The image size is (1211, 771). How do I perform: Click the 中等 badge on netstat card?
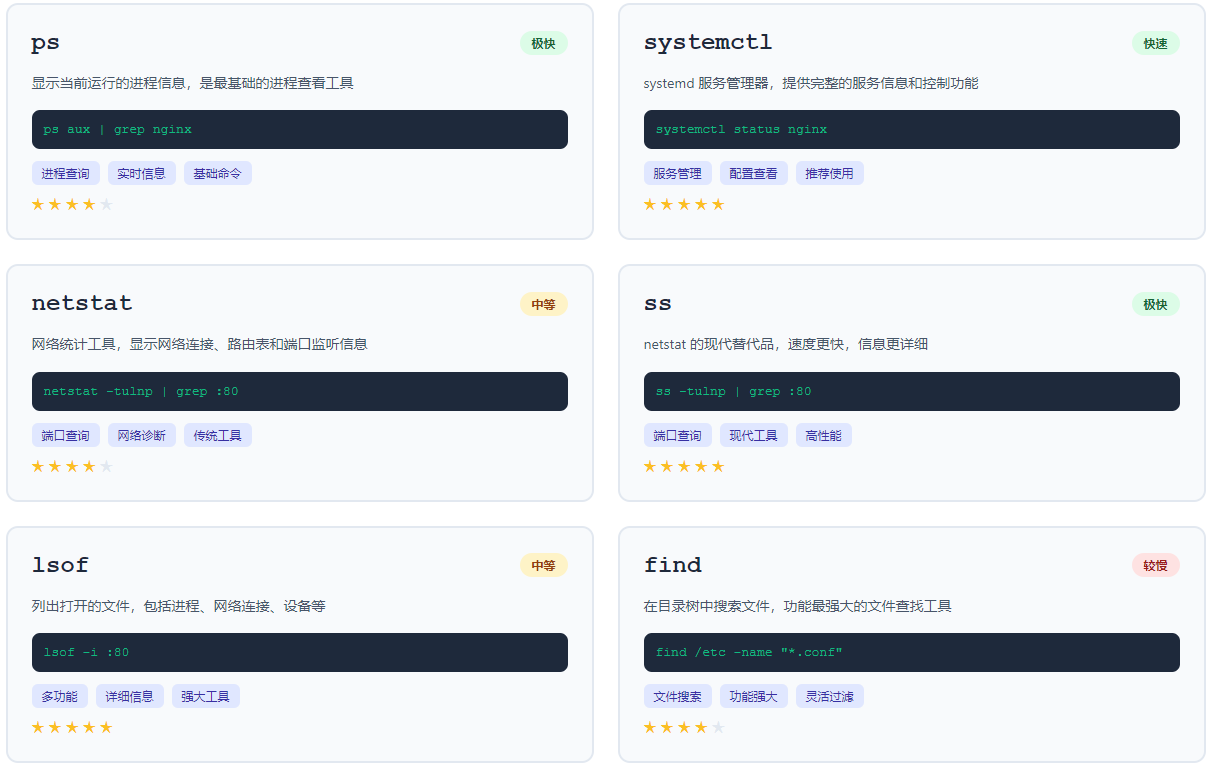pos(543,305)
